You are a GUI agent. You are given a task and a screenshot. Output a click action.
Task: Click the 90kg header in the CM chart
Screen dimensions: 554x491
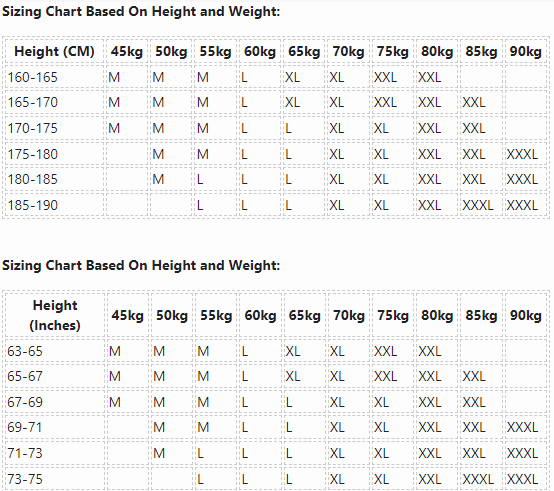click(525, 51)
